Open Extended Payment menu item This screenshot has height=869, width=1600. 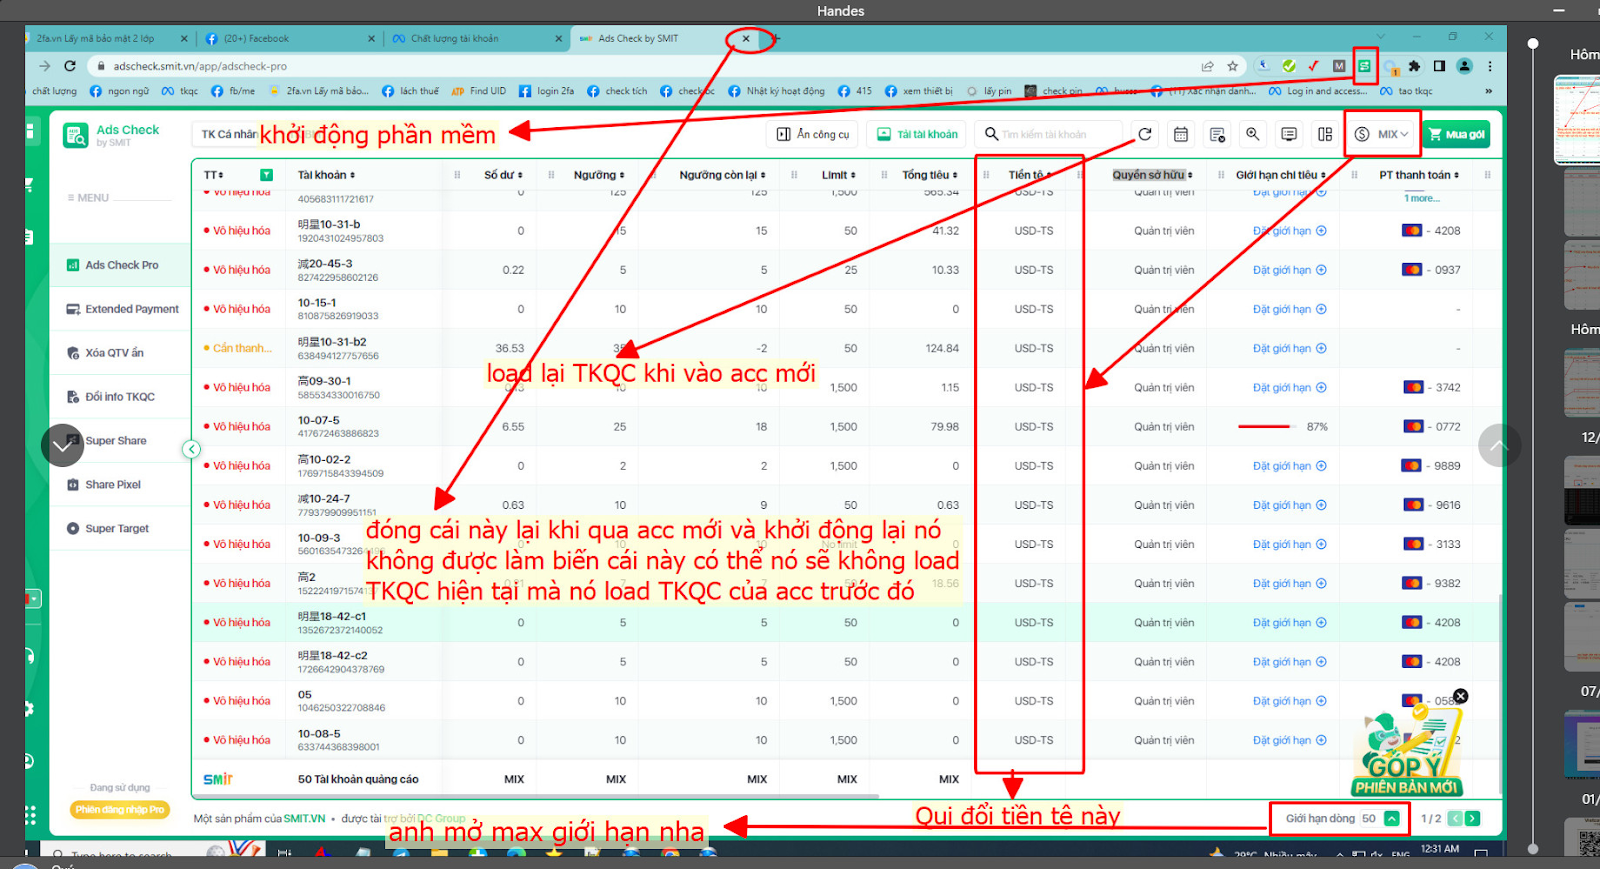pyautogui.click(x=120, y=309)
